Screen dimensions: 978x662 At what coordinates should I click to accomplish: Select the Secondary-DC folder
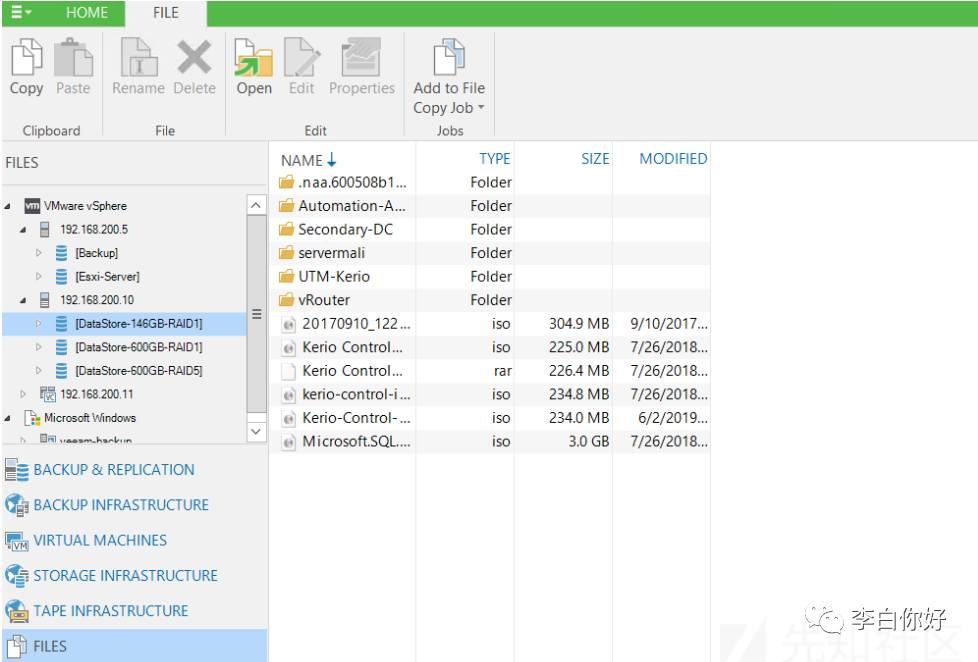point(346,230)
